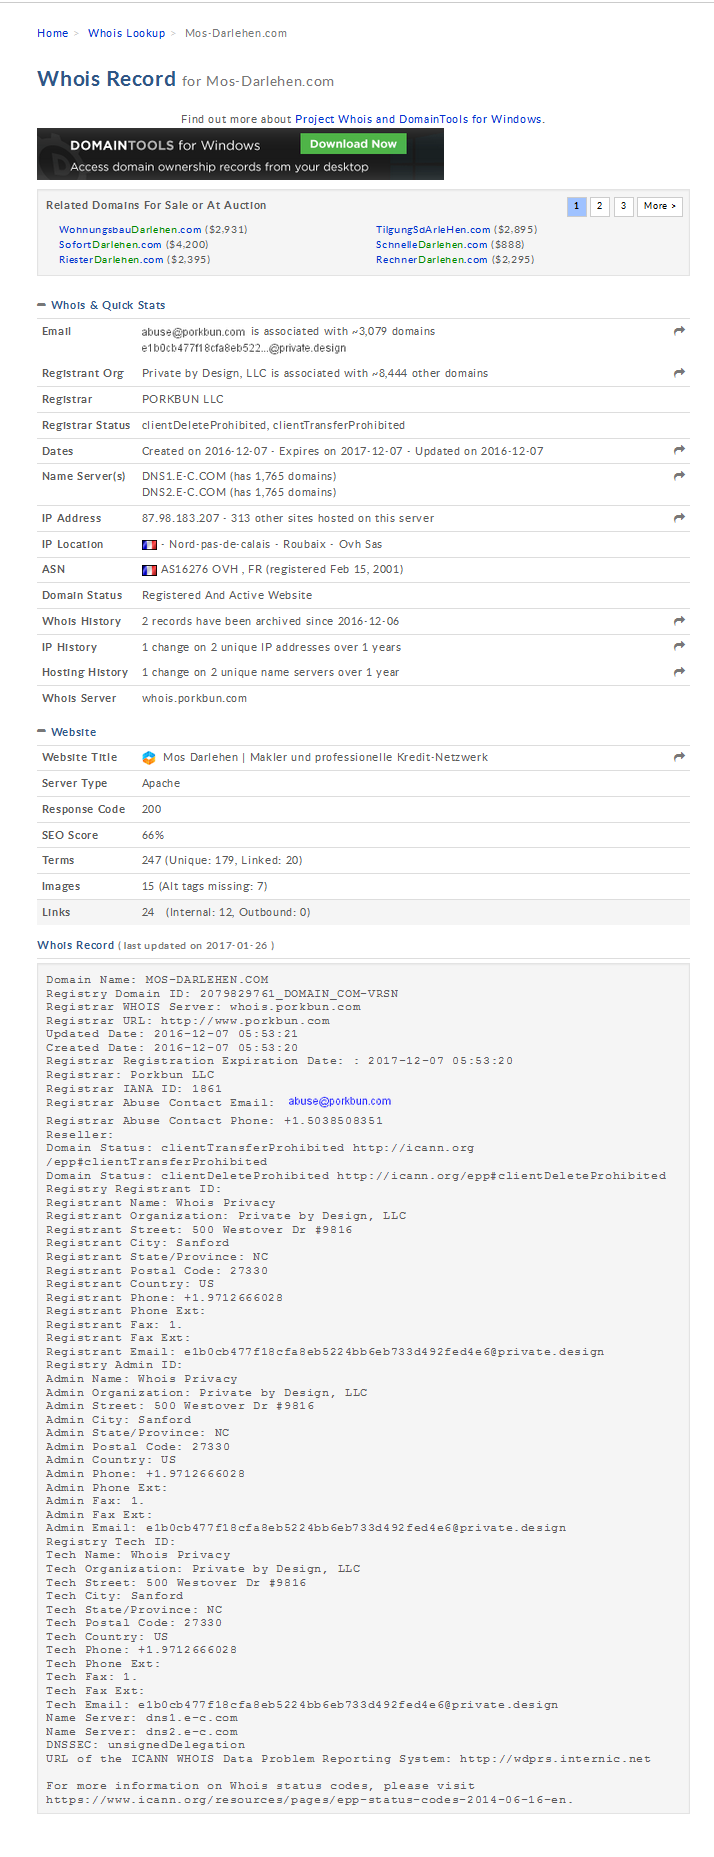Select page 3 of related domains
This screenshot has height=1857, width=714.
click(x=623, y=206)
